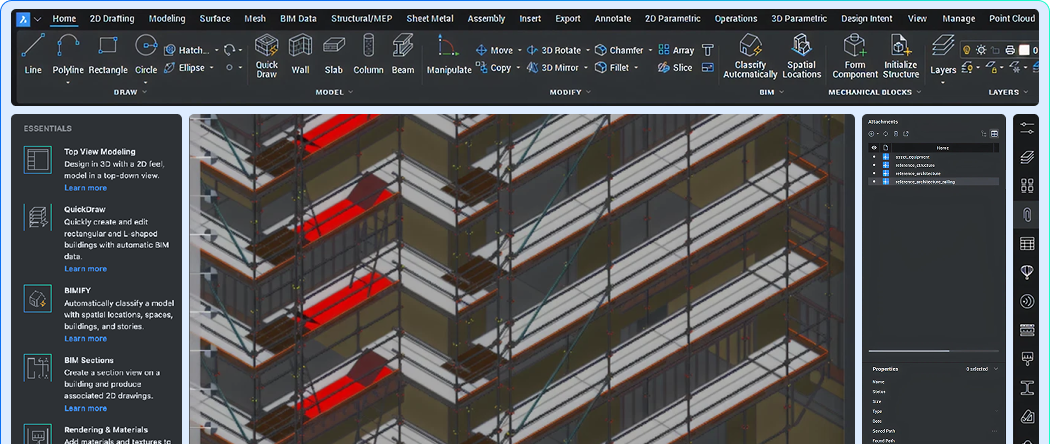Click Learn more under BIM Sections
This screenshot has height=444, width=1050.
pos(85,408)
